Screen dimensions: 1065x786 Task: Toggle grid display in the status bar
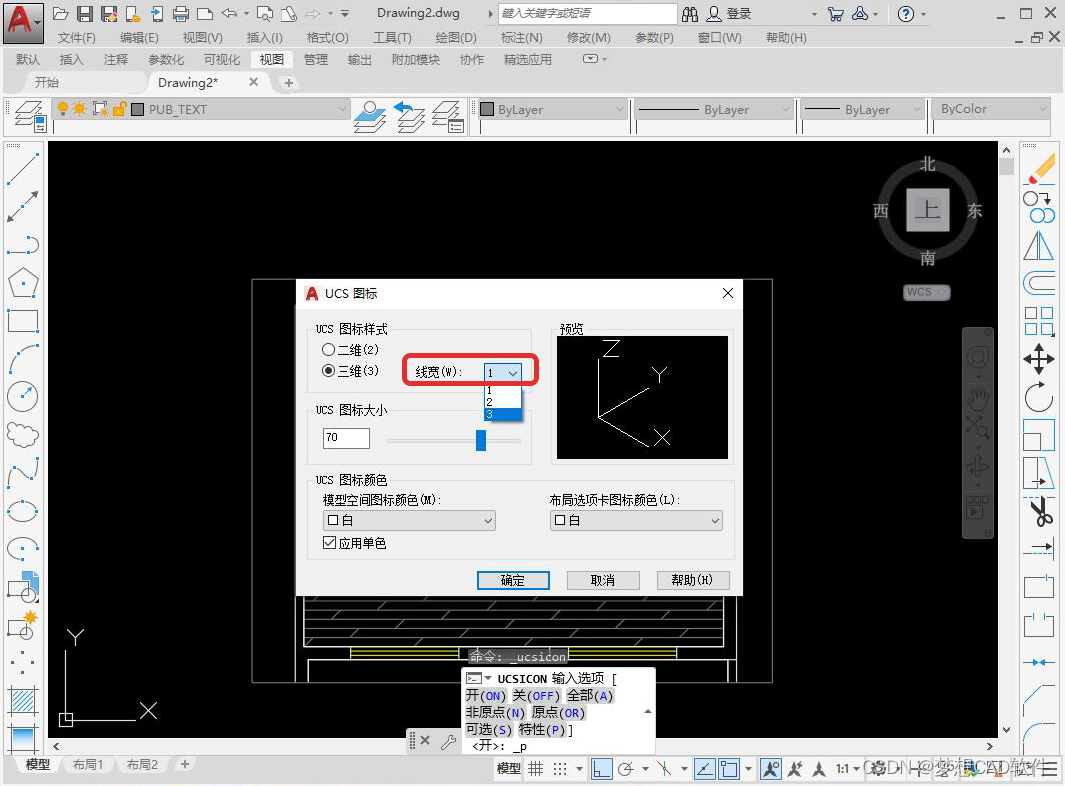[x=538, y=768]
